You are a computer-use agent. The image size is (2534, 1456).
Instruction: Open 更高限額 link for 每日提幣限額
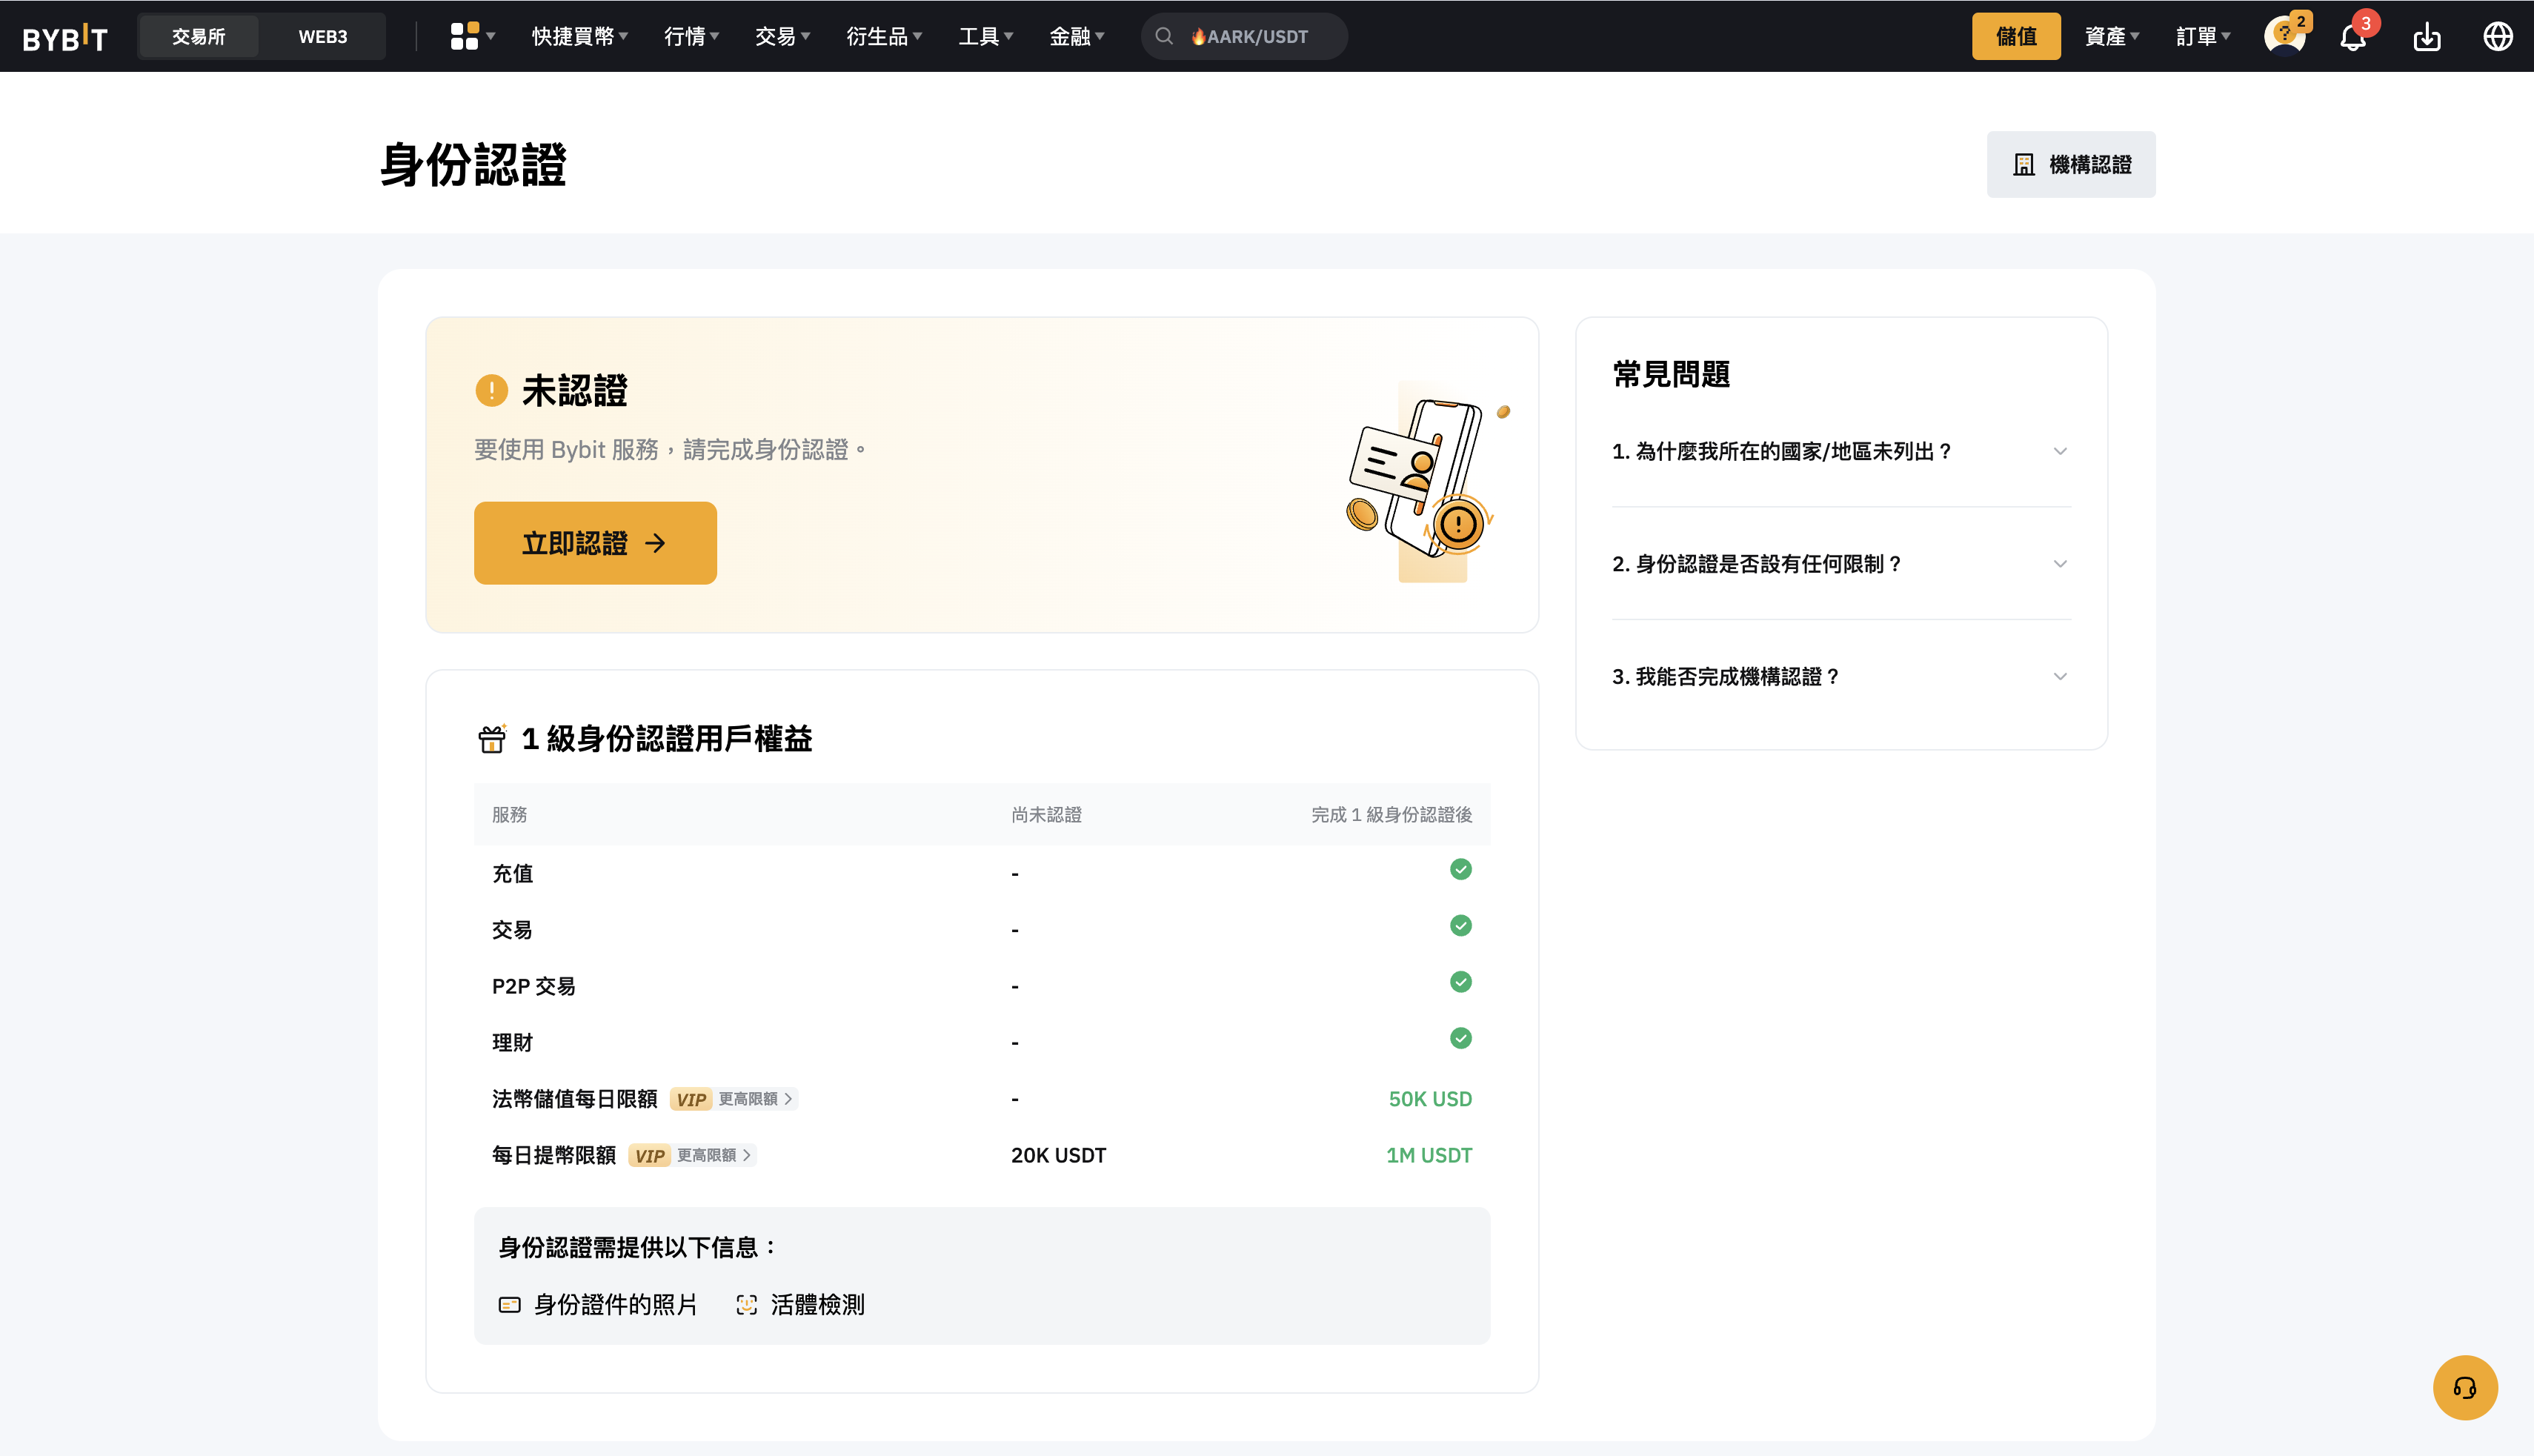click(714, 1155)
